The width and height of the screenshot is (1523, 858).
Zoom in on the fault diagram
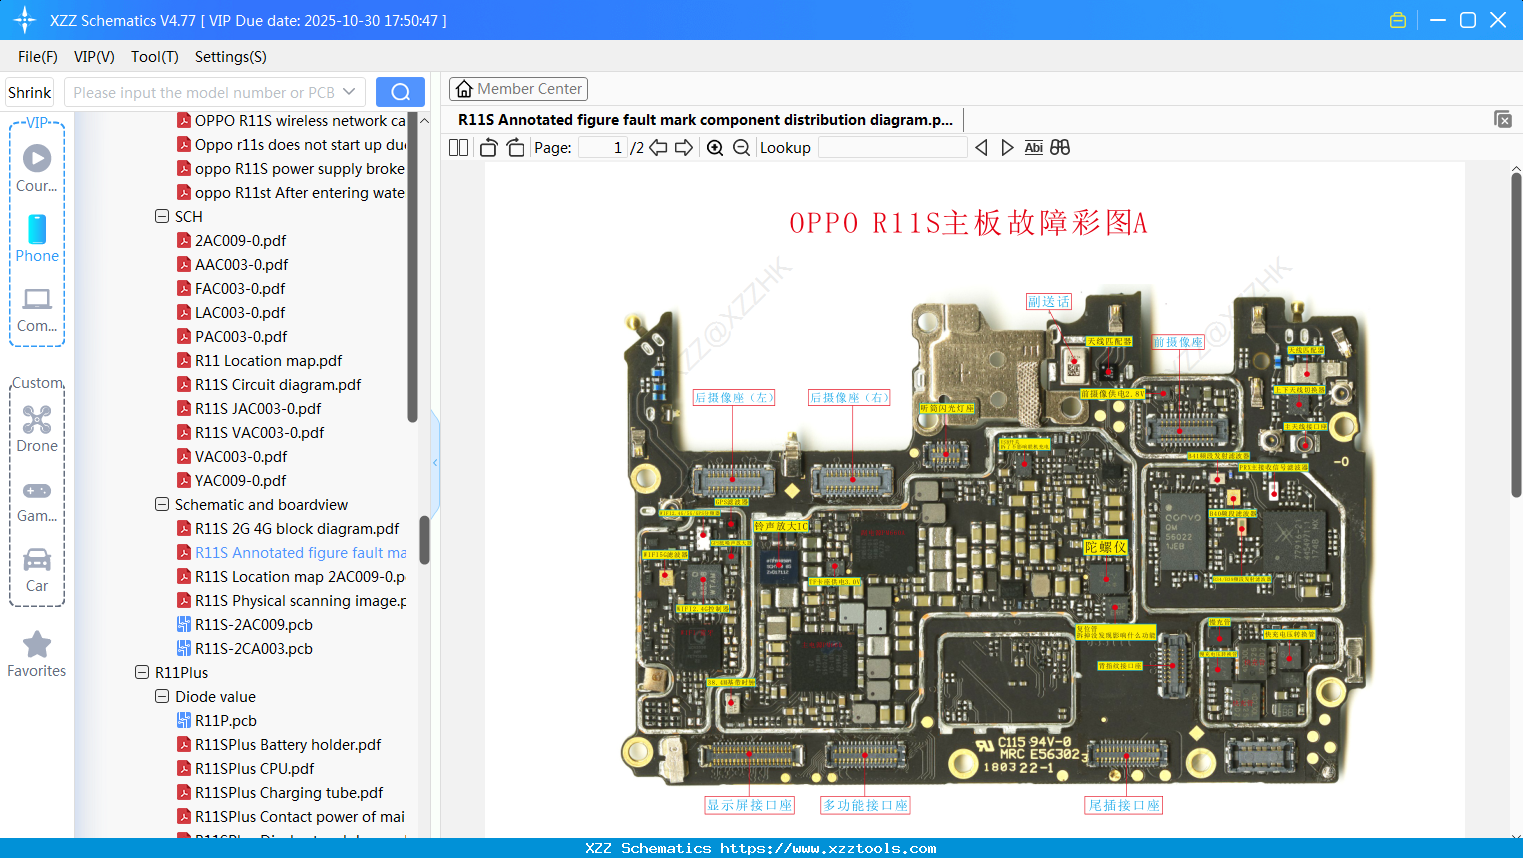click(x=715, y=147)
